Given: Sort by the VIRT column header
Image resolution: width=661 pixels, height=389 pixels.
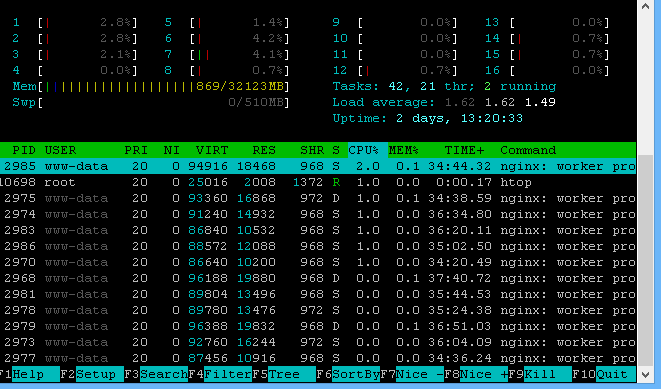Looking at the screenshot, I should pyautogui.click(x=212, y=150).
